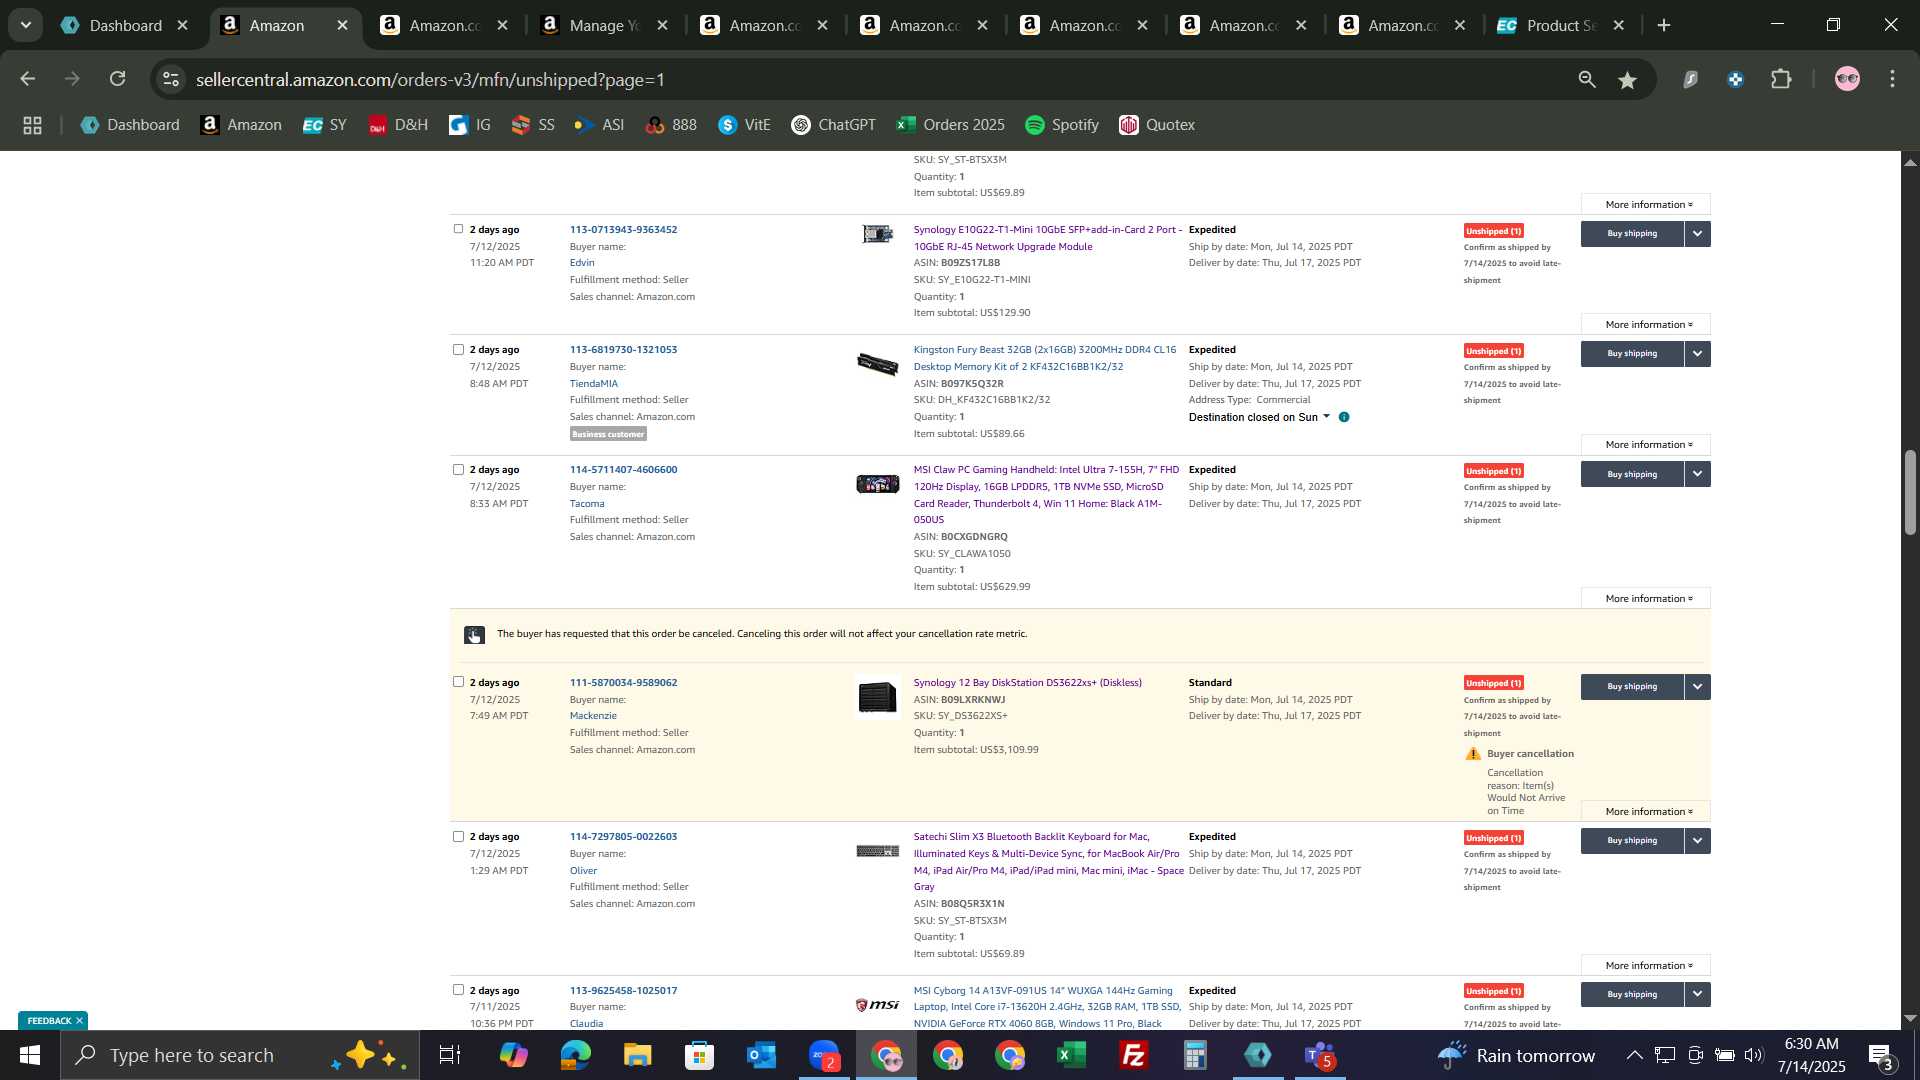The height and width of the screenshot is (1080, 1920).
Task: Open the site information icon beside URL
Action: (x=172, y=79)
